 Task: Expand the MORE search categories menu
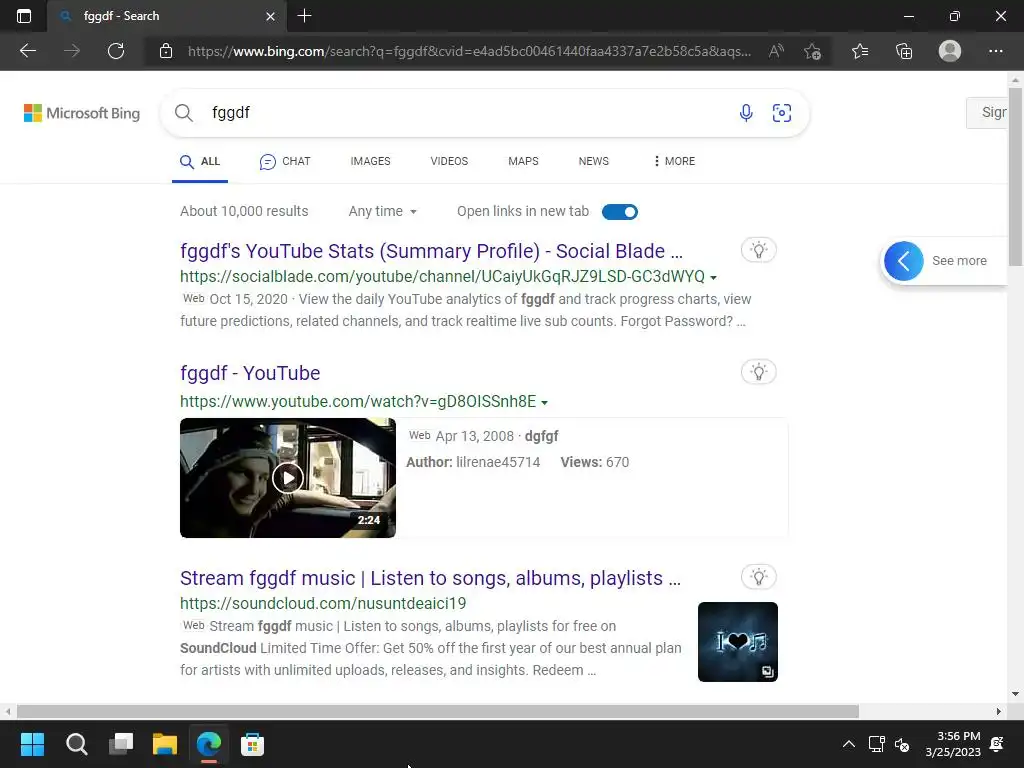tap(675, 161)
